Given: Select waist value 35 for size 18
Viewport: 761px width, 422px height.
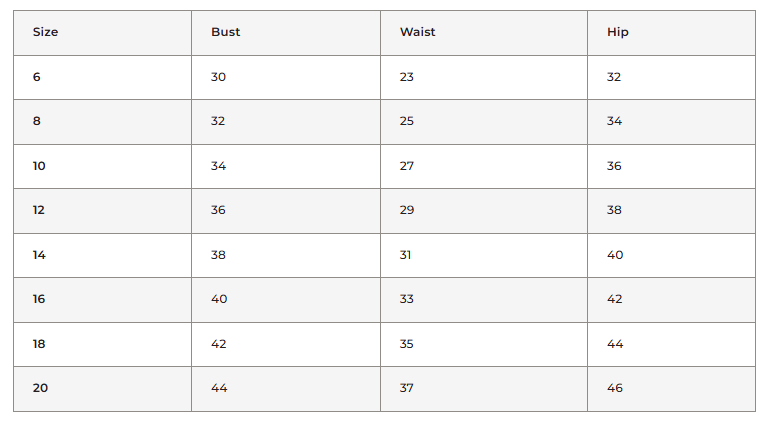Looking at the screenshot, I should click(x=407, y=344).
